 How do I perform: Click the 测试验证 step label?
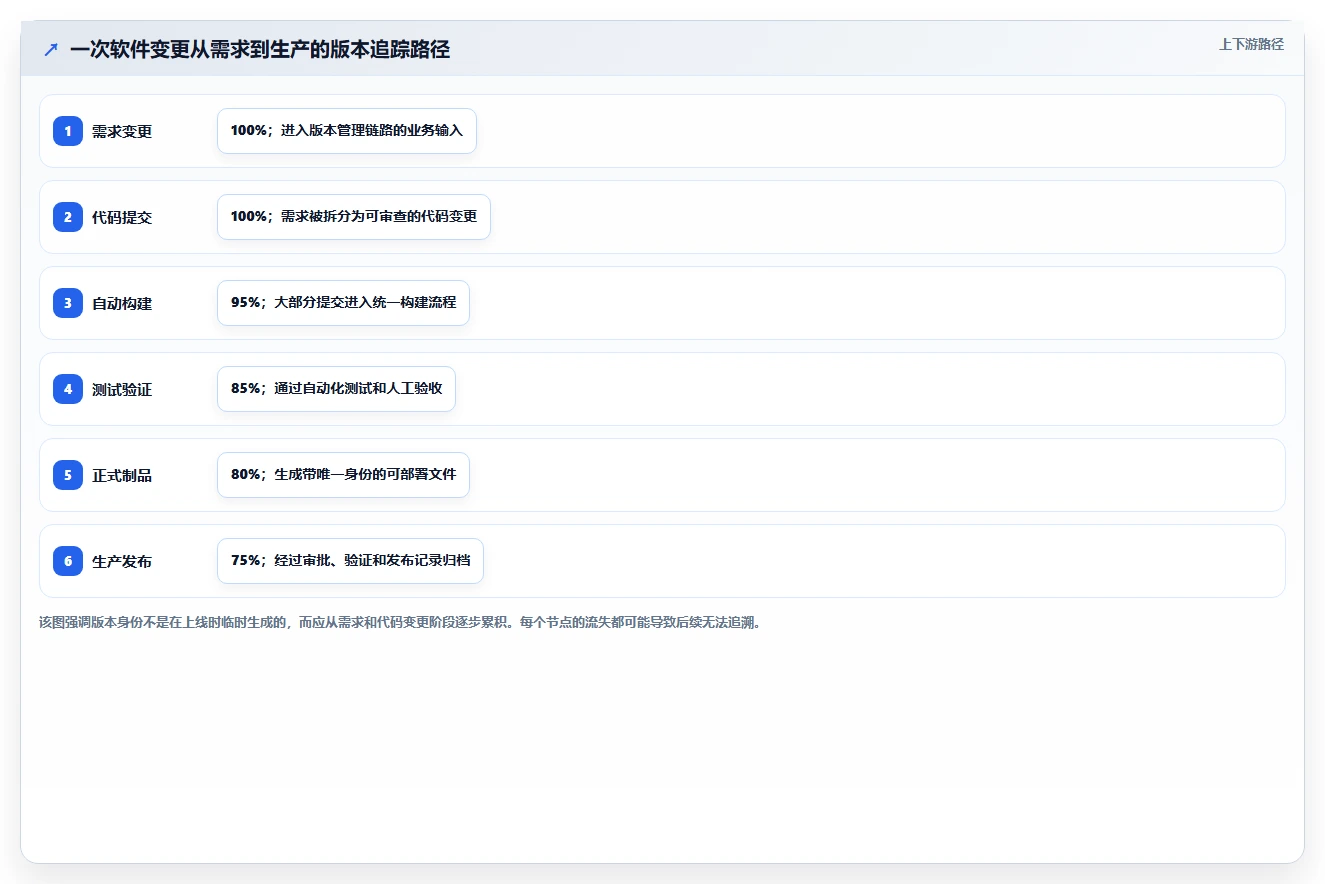pyautogui.click(x=122, y=390)
